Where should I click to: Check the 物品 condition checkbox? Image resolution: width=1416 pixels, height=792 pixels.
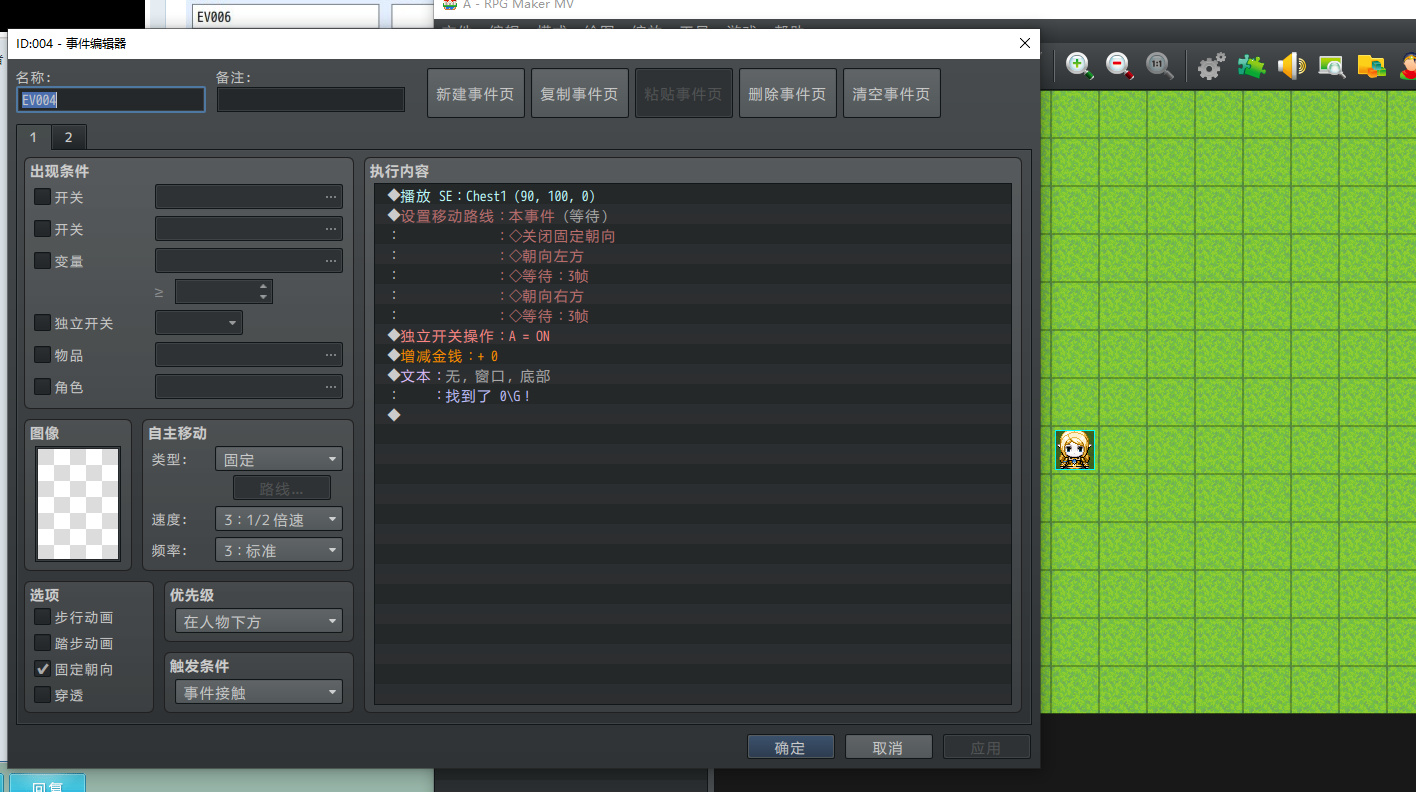pos(42,355)
